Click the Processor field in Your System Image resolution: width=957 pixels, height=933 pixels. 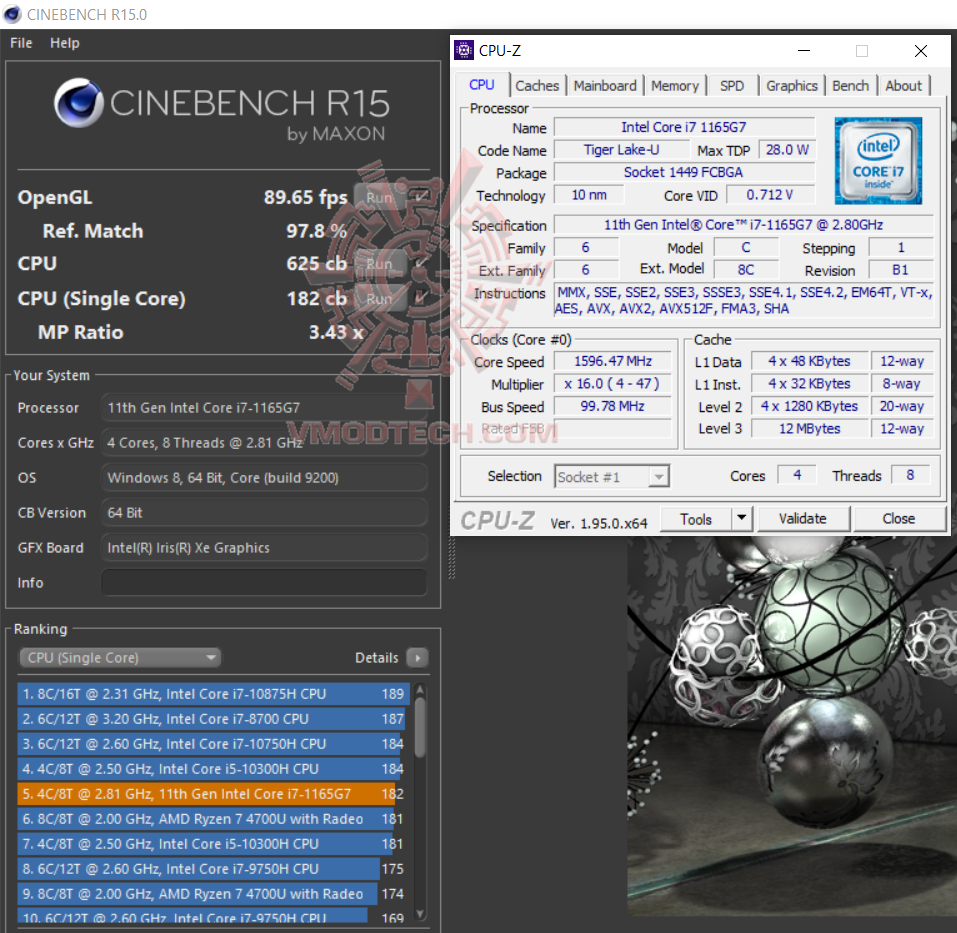264,408
